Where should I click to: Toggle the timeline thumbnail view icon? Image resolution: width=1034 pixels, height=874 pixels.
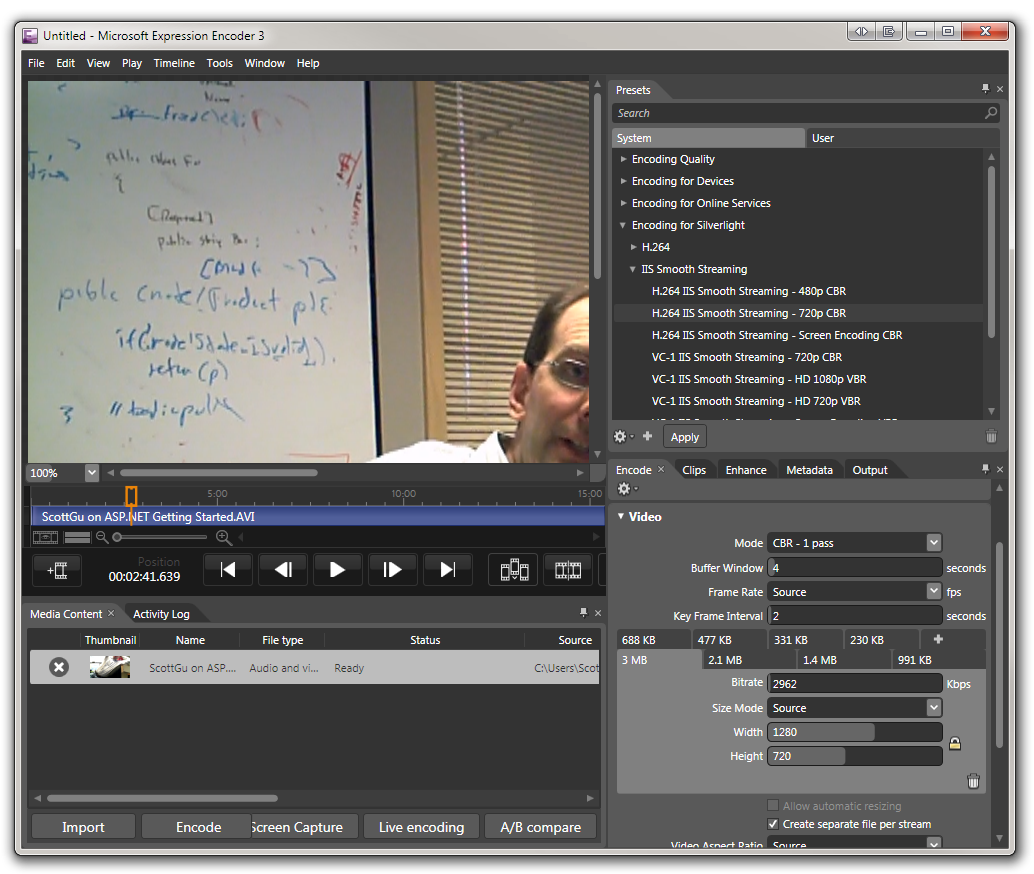click(46, 538)
